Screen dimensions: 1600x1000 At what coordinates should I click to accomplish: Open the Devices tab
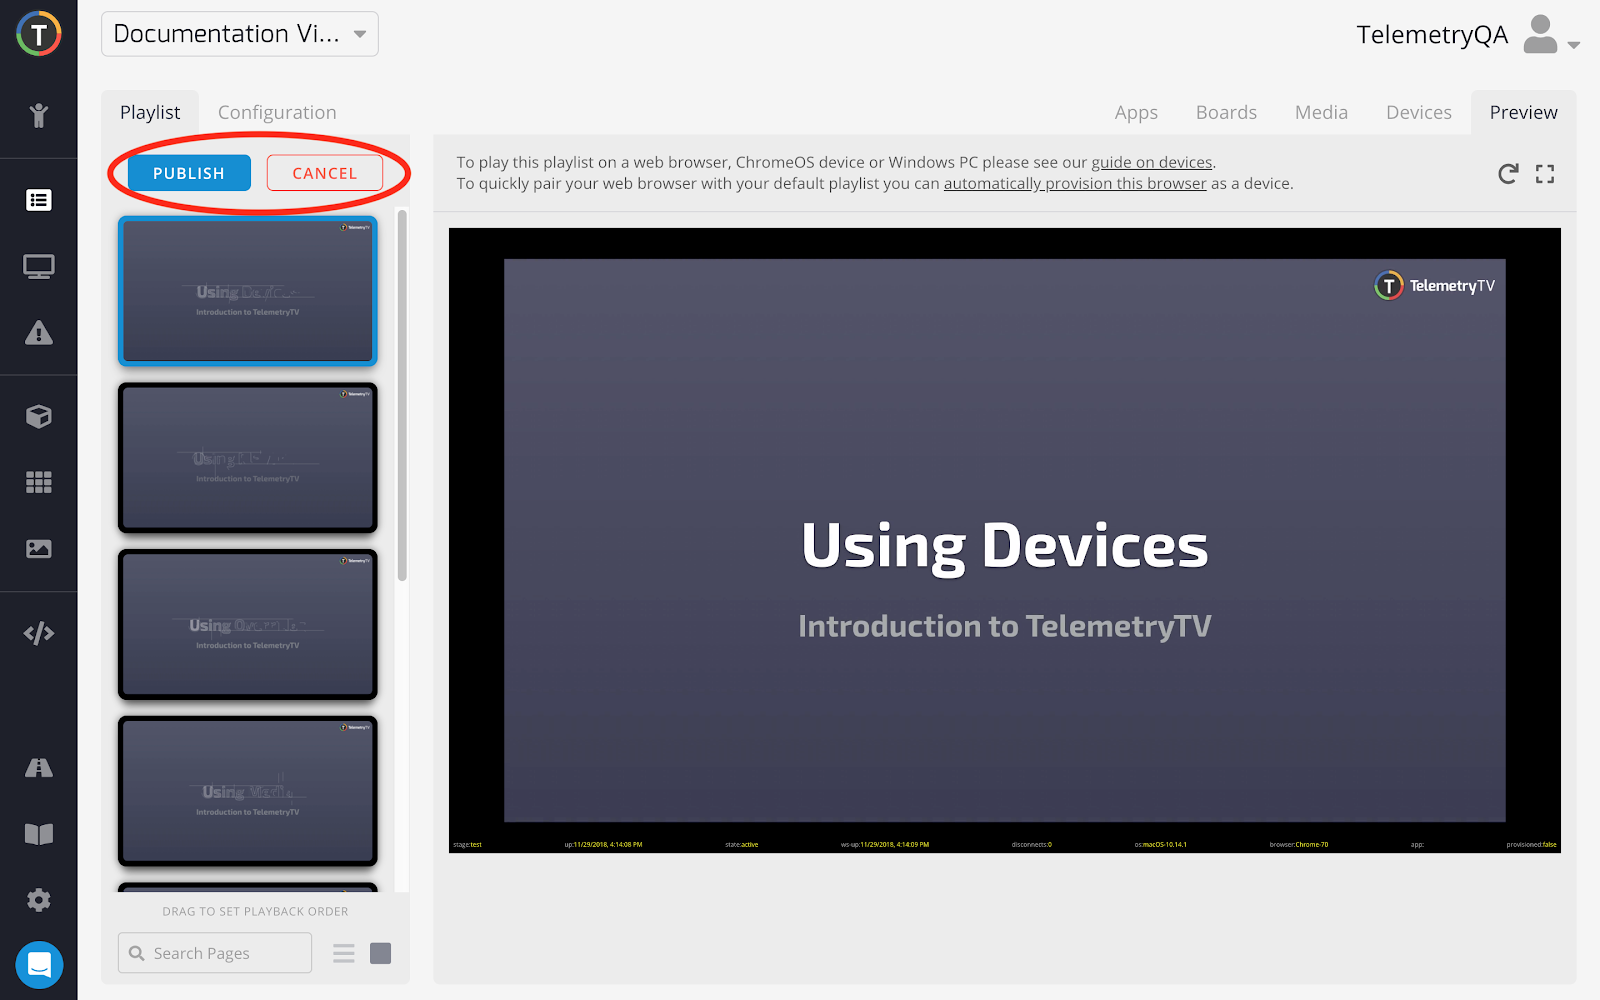1418,112
